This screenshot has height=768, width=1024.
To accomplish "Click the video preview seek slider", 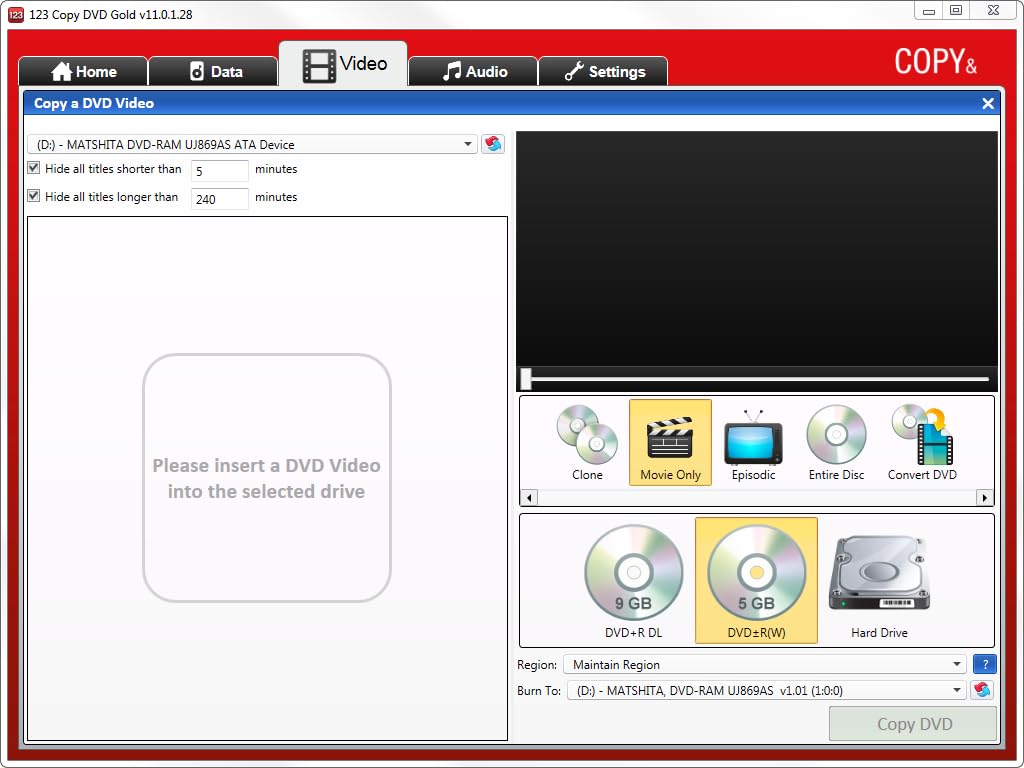I will tap(758, 379).
